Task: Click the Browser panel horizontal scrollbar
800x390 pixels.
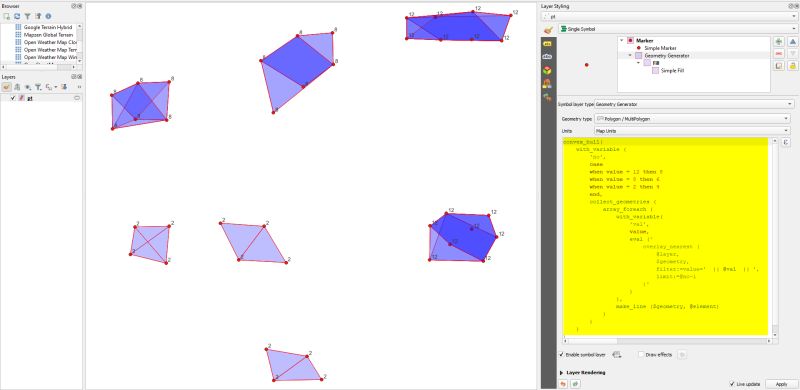Action: (x=38, y=67)
